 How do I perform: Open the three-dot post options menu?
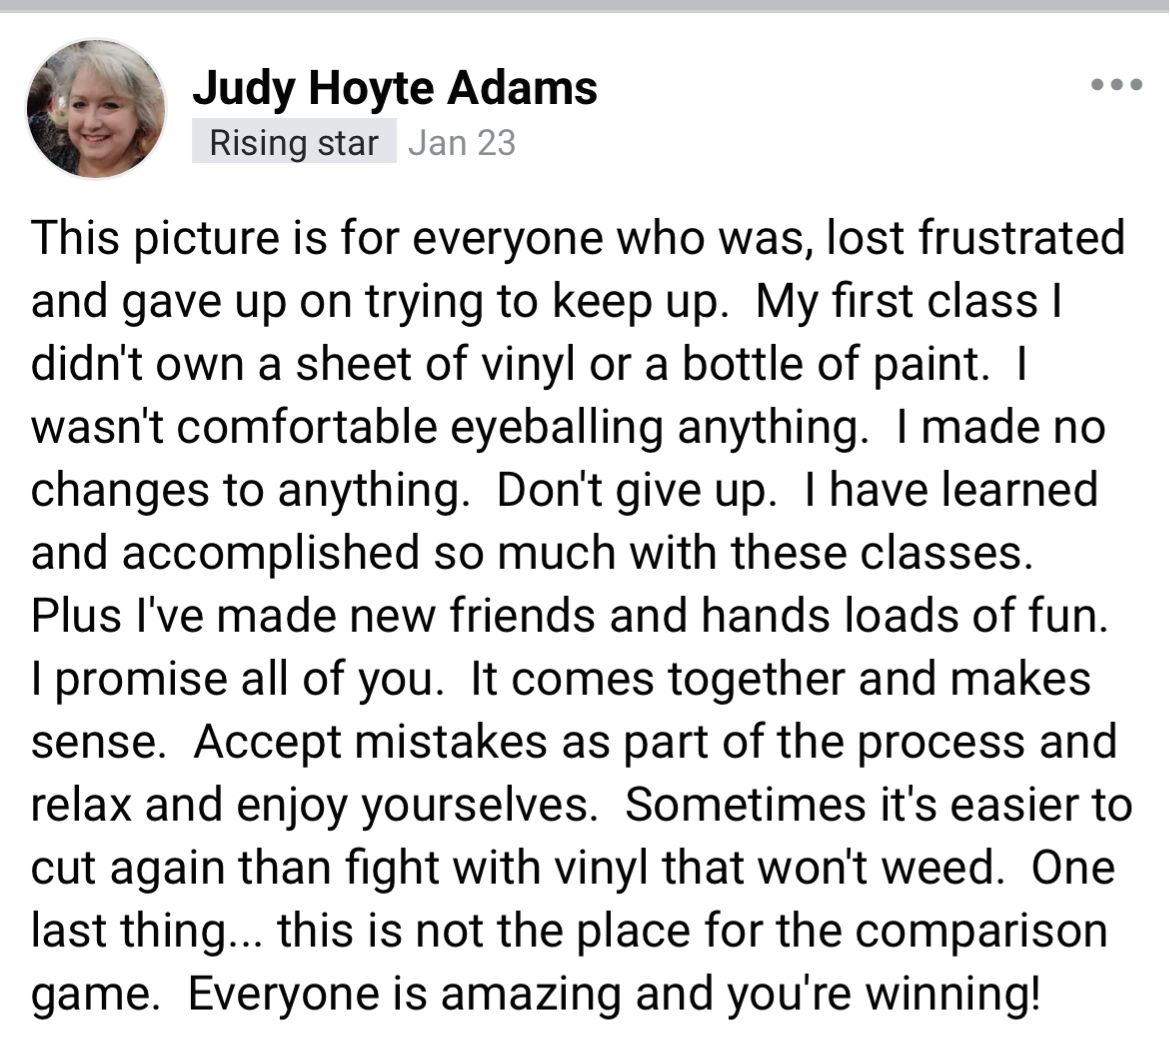1116,84
